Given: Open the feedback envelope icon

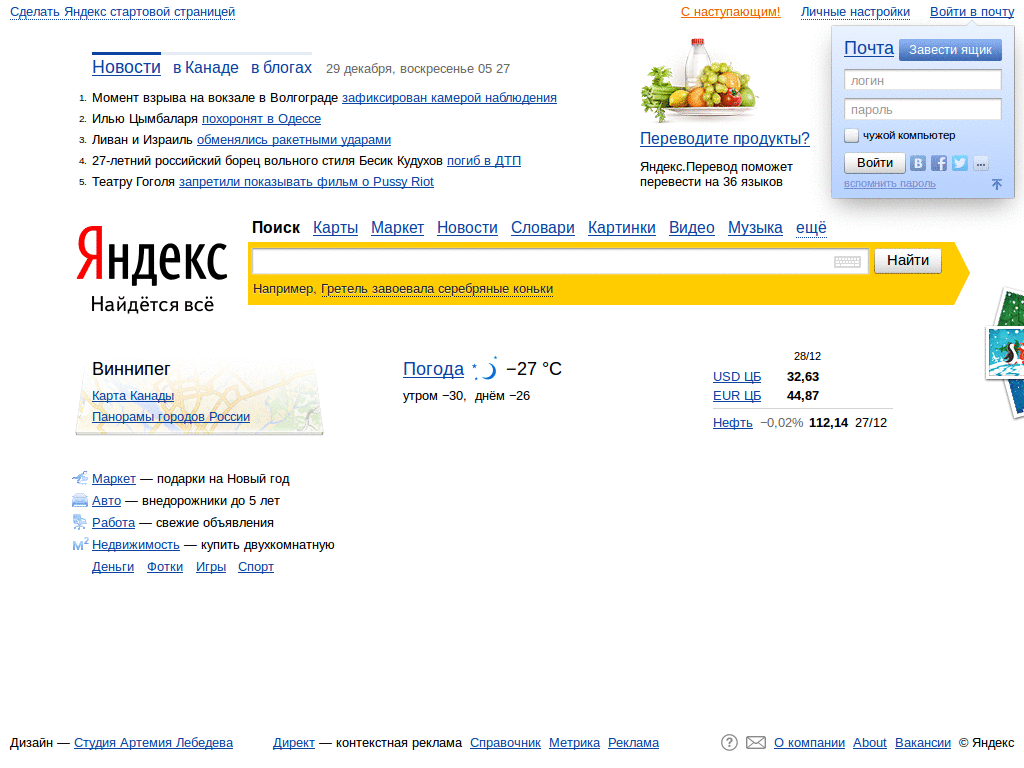Looking at the screenshot, I should click(756, 743).
